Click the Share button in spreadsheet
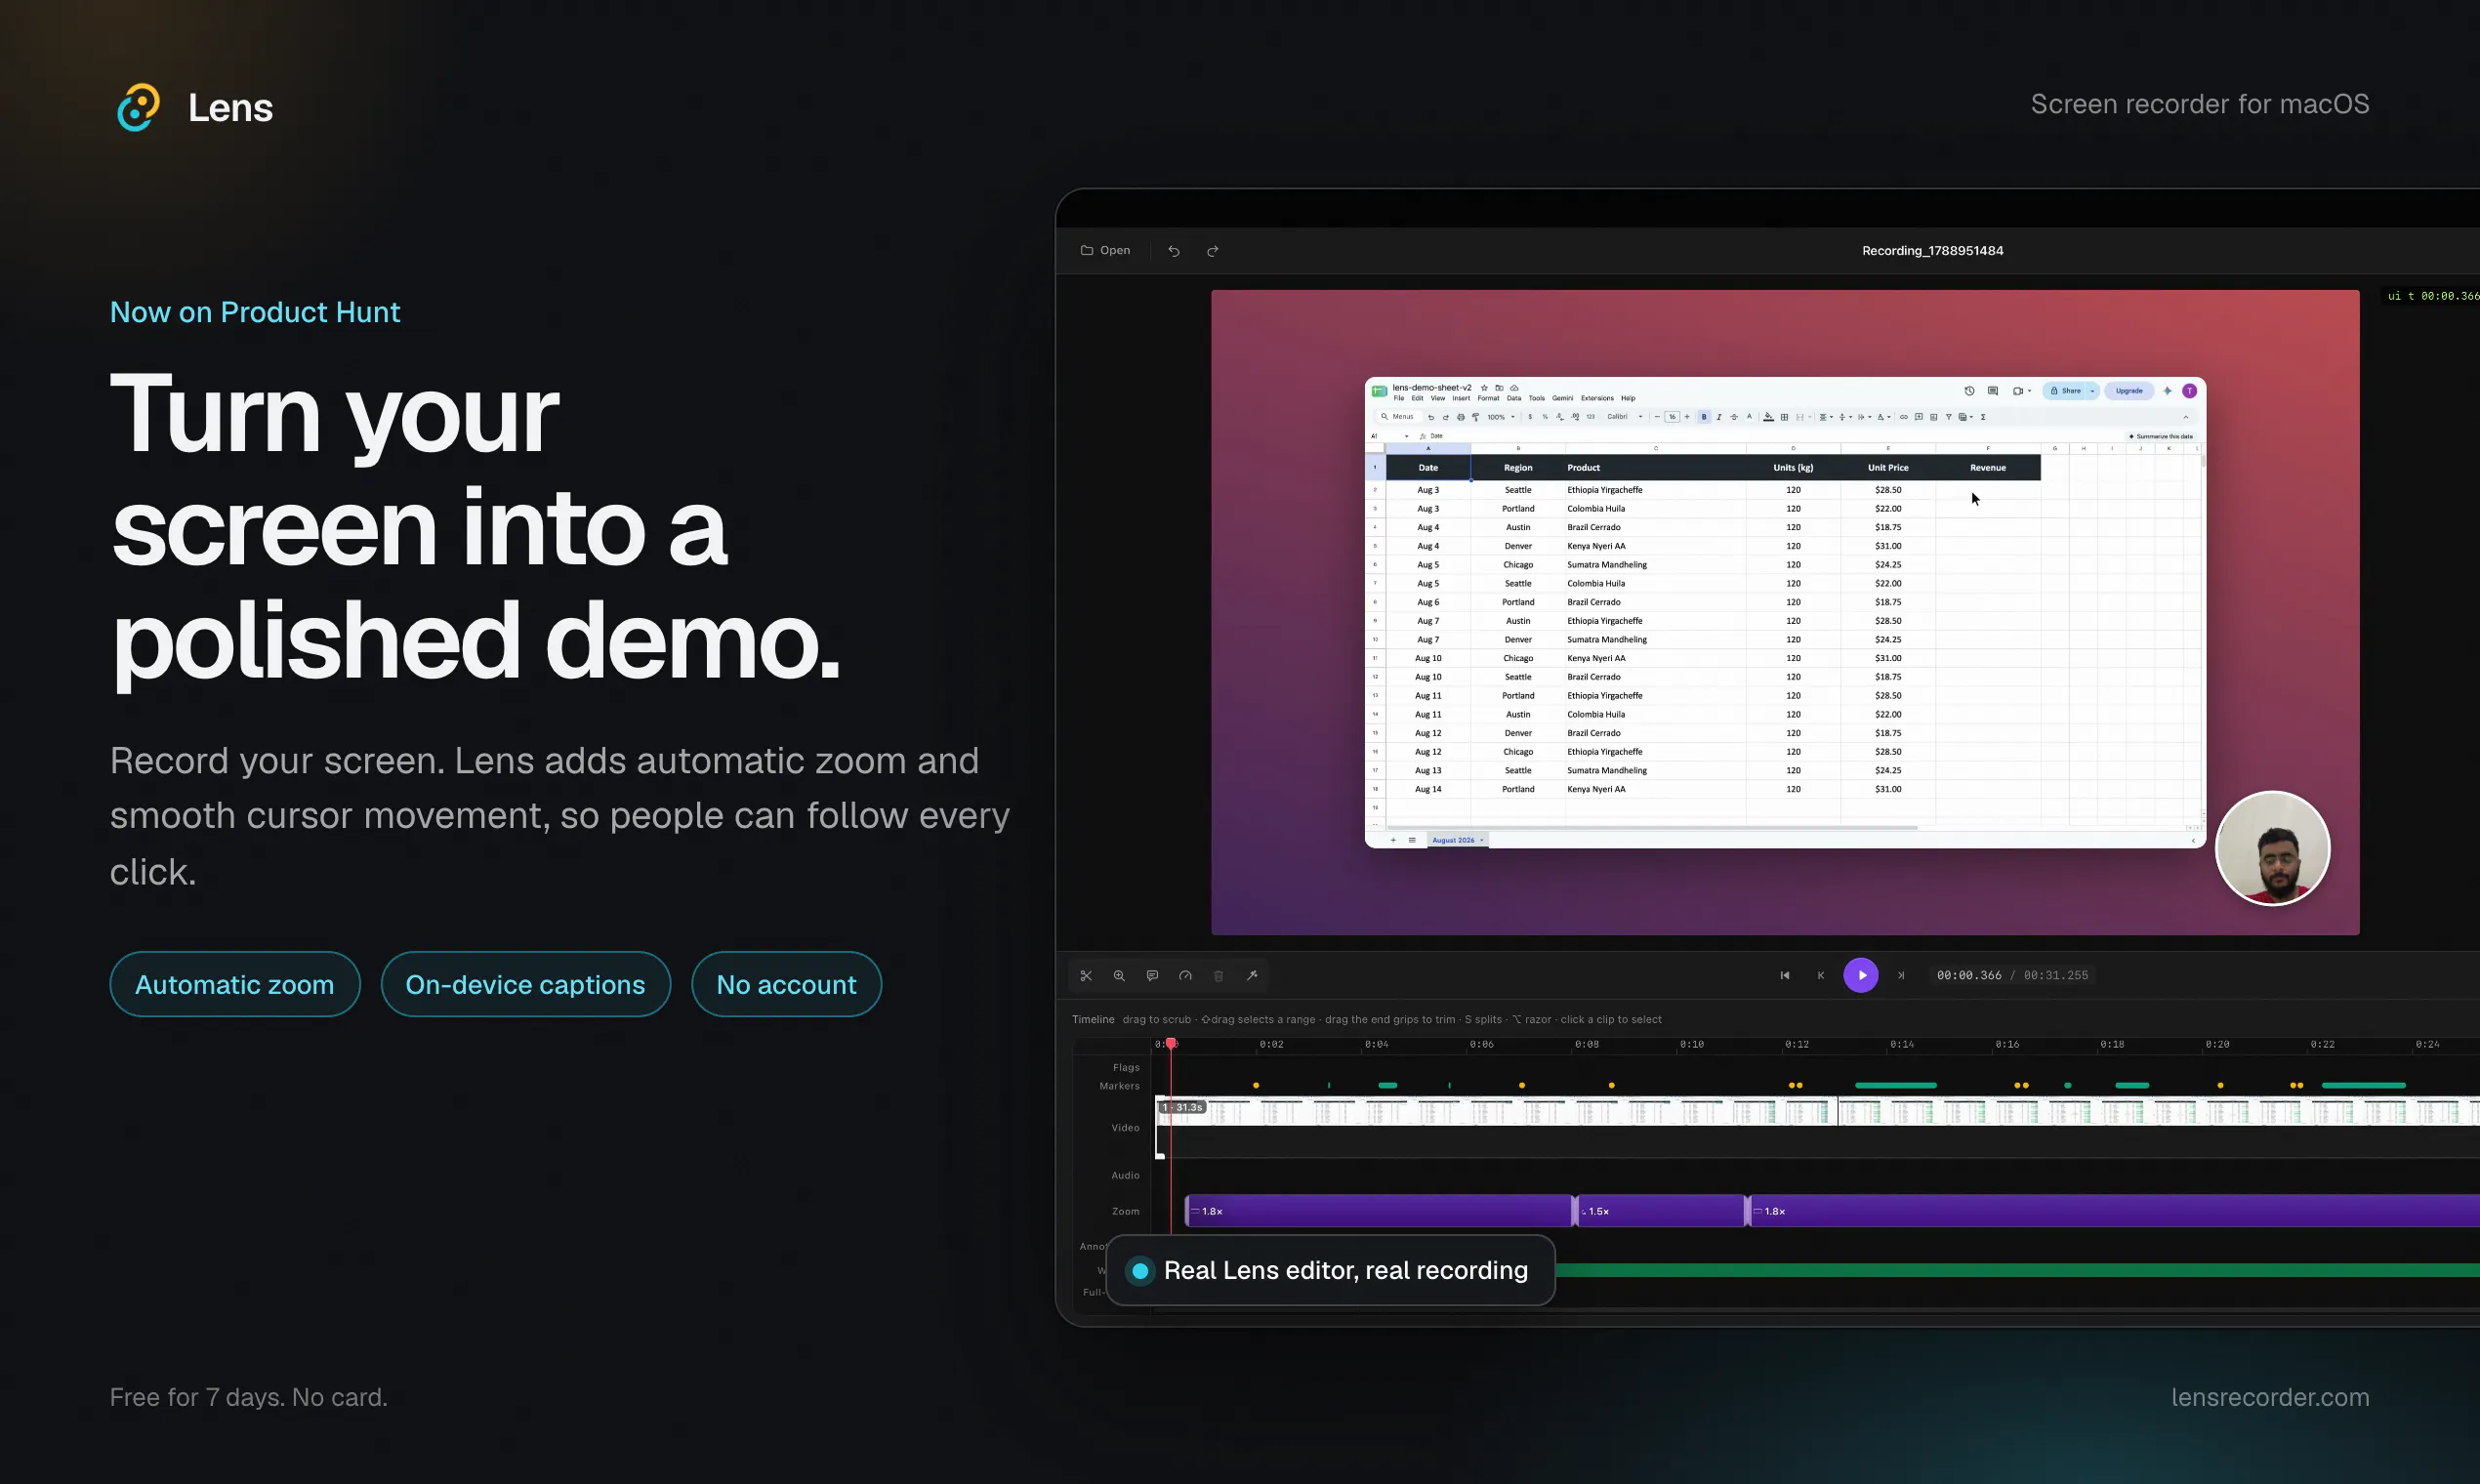This screenshot has width=2480, height=1484. 2065,391
